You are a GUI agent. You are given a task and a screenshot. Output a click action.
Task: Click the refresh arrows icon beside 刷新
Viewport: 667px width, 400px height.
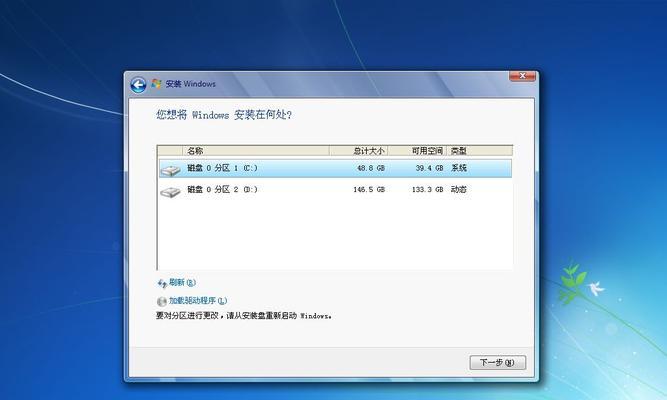pyautogui.click(x=162, y=283)
